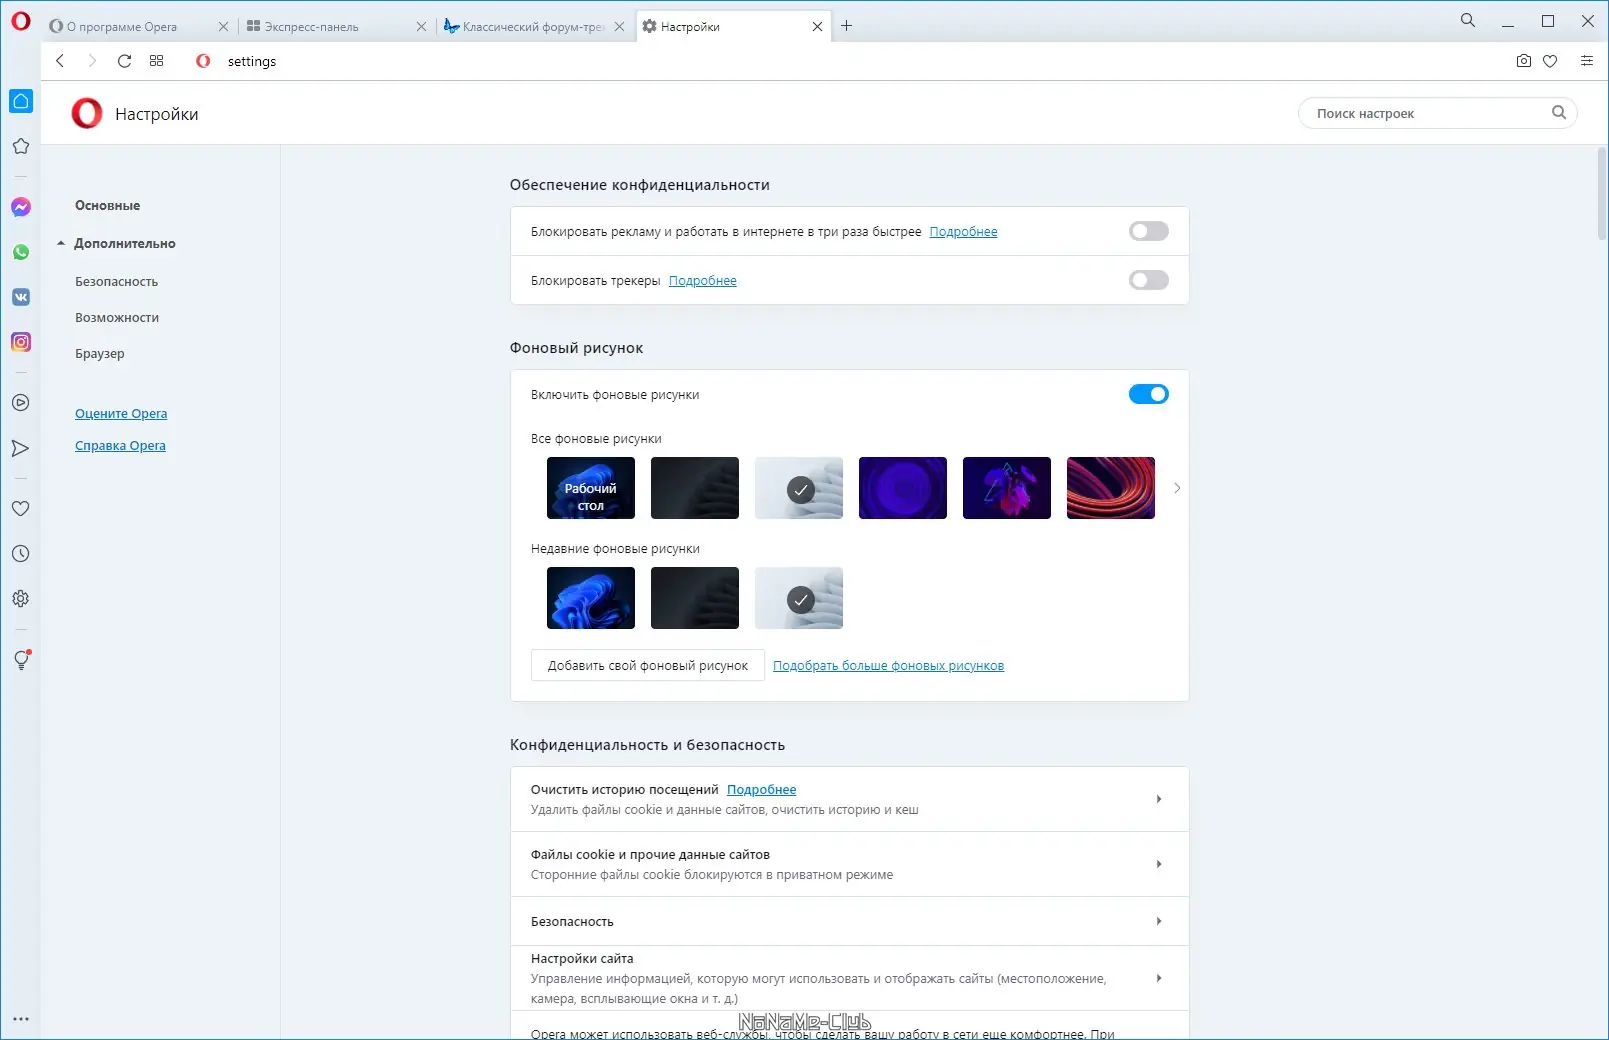Select Безопасность in settings sidebar
This screenshot has width=1609, height=1040.
click(116, 281)
